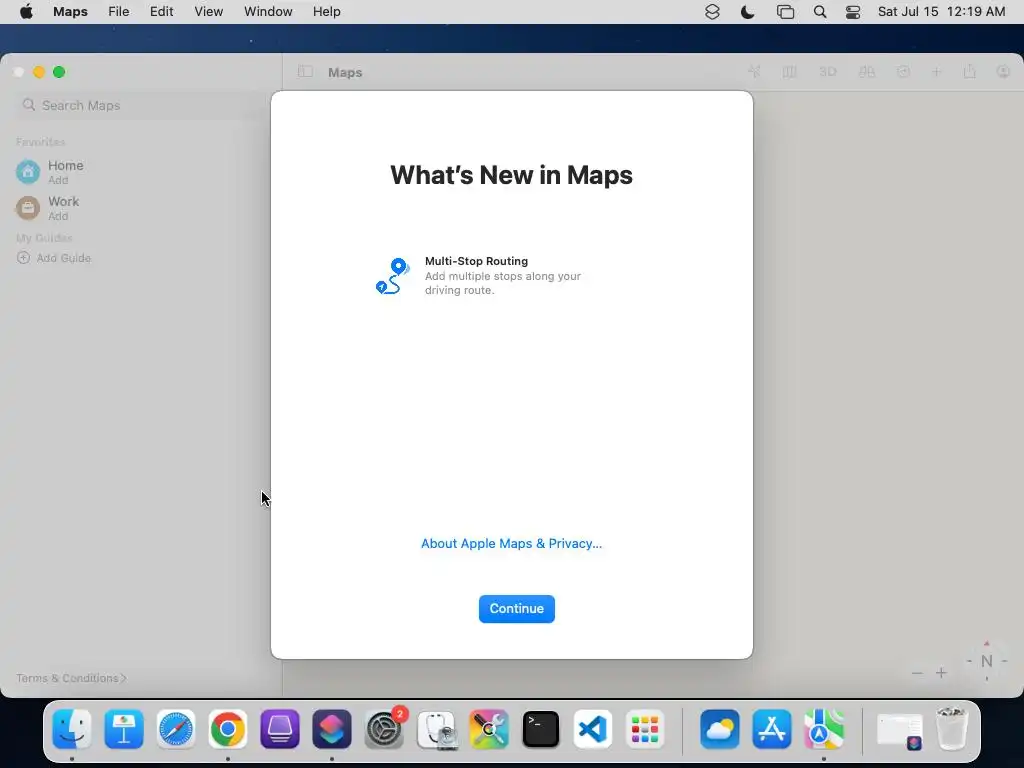
Task: Open Visual Studio Code from the dock
Action: [592, 729]
